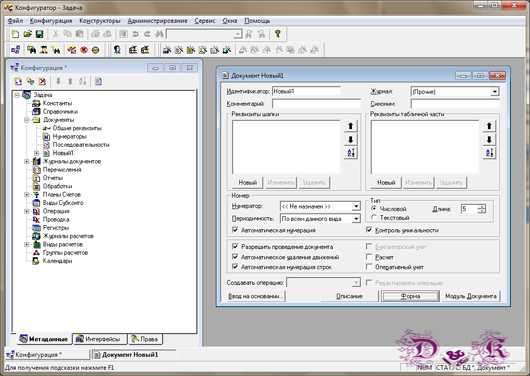The width and height of the screenshot is (530, 376).
Task: Expand the Журналы документов tree node
Action: [x=27, y=161]
